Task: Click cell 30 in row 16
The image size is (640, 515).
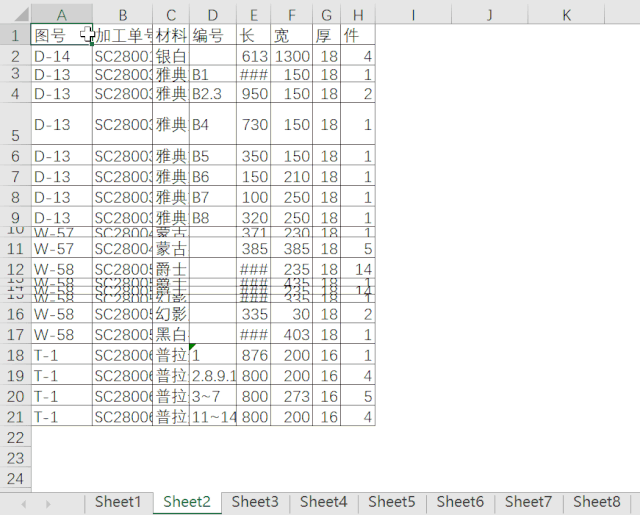Action: click(x=291, y=314)
